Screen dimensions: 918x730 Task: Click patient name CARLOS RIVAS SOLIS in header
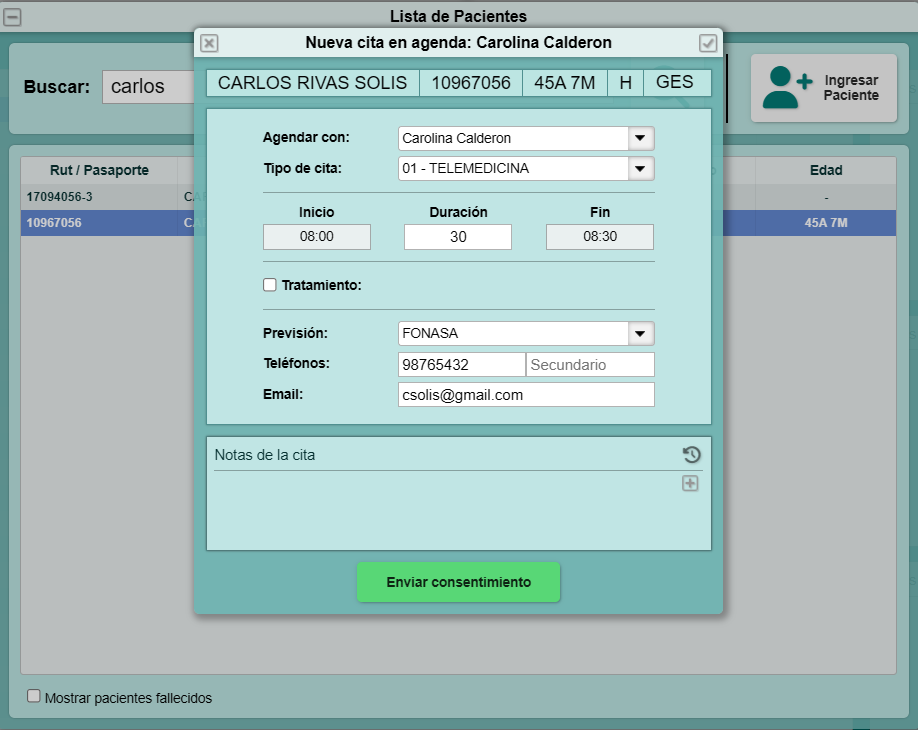[x=313, y=83]
